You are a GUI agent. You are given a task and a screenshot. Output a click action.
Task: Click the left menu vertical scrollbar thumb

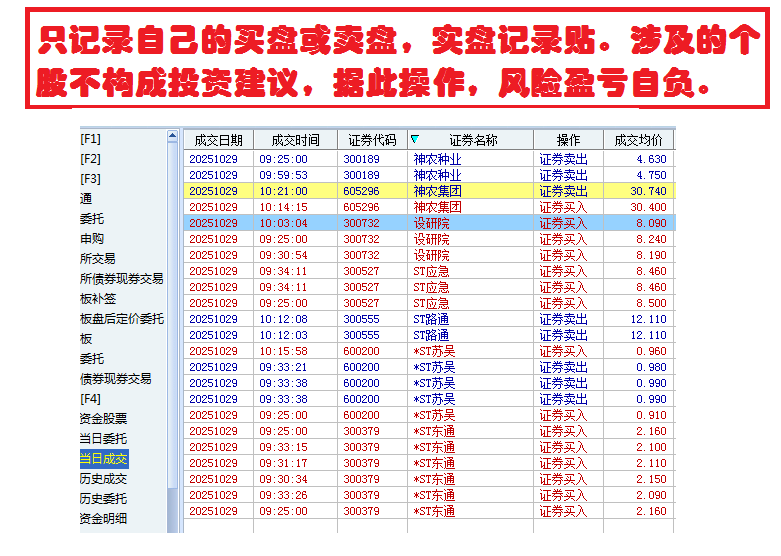point(172,315)
